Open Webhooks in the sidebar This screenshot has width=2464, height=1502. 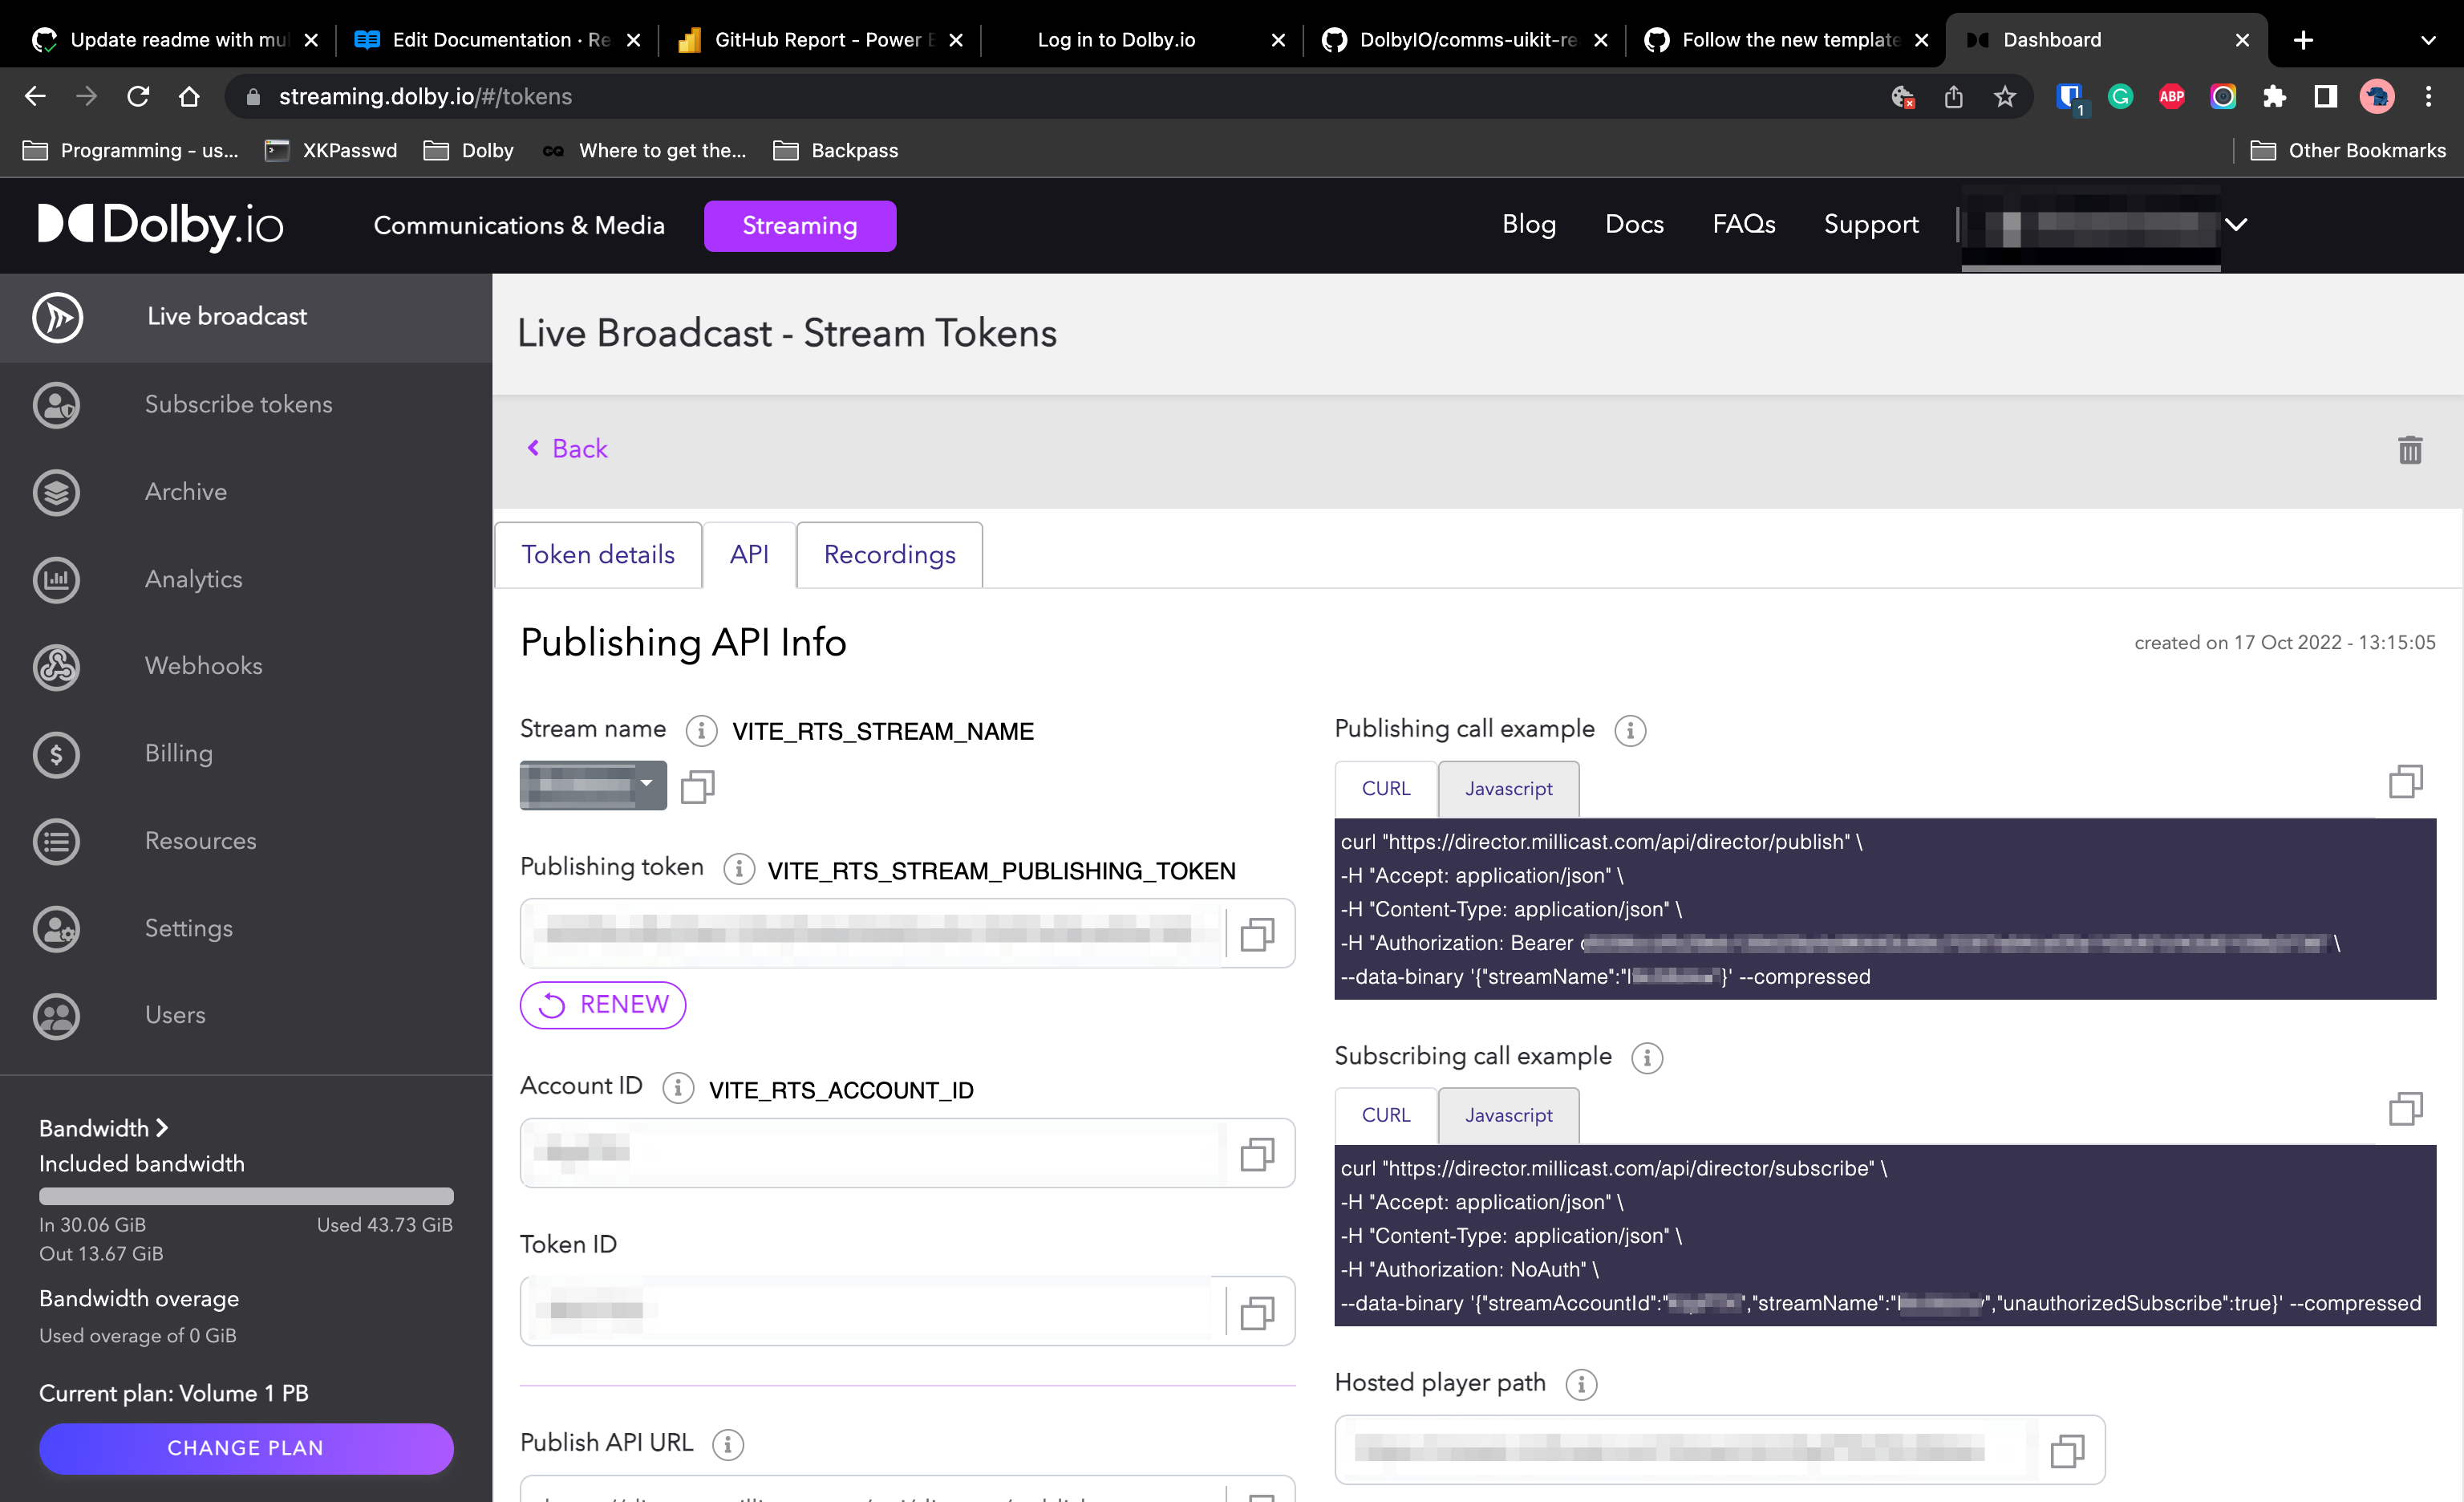pos(203,666)
